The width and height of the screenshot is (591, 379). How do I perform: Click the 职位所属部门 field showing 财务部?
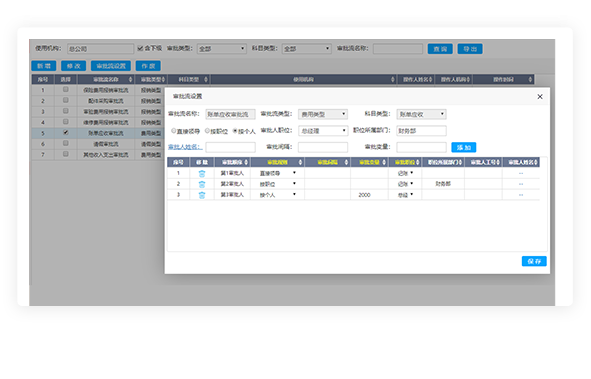click(421, 131)
